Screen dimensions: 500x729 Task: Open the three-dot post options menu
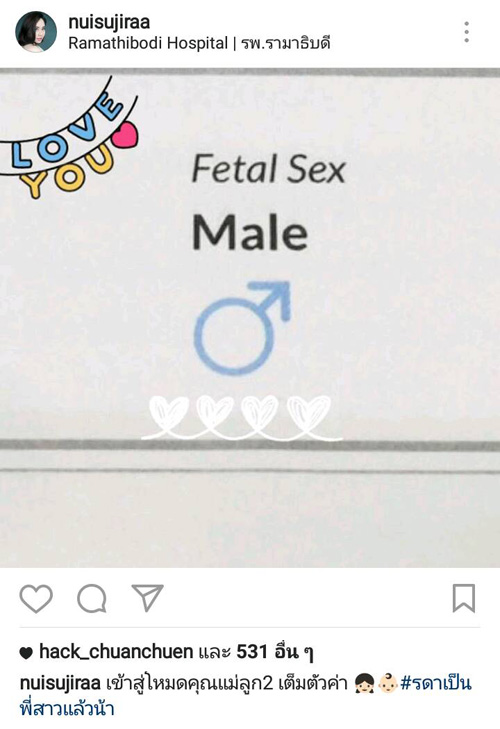[x=467, y=32]
